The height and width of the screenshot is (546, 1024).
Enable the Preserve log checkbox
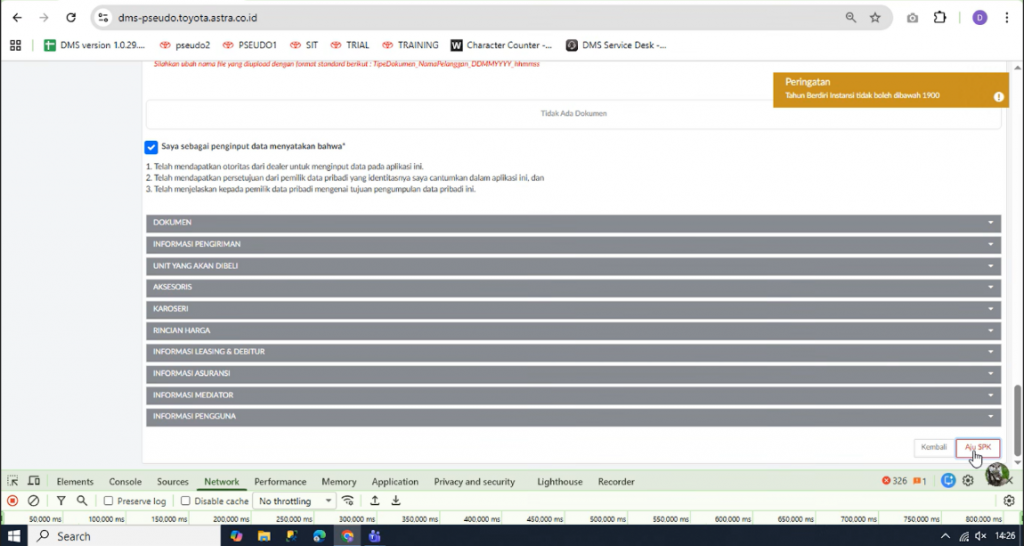point(109,501)
